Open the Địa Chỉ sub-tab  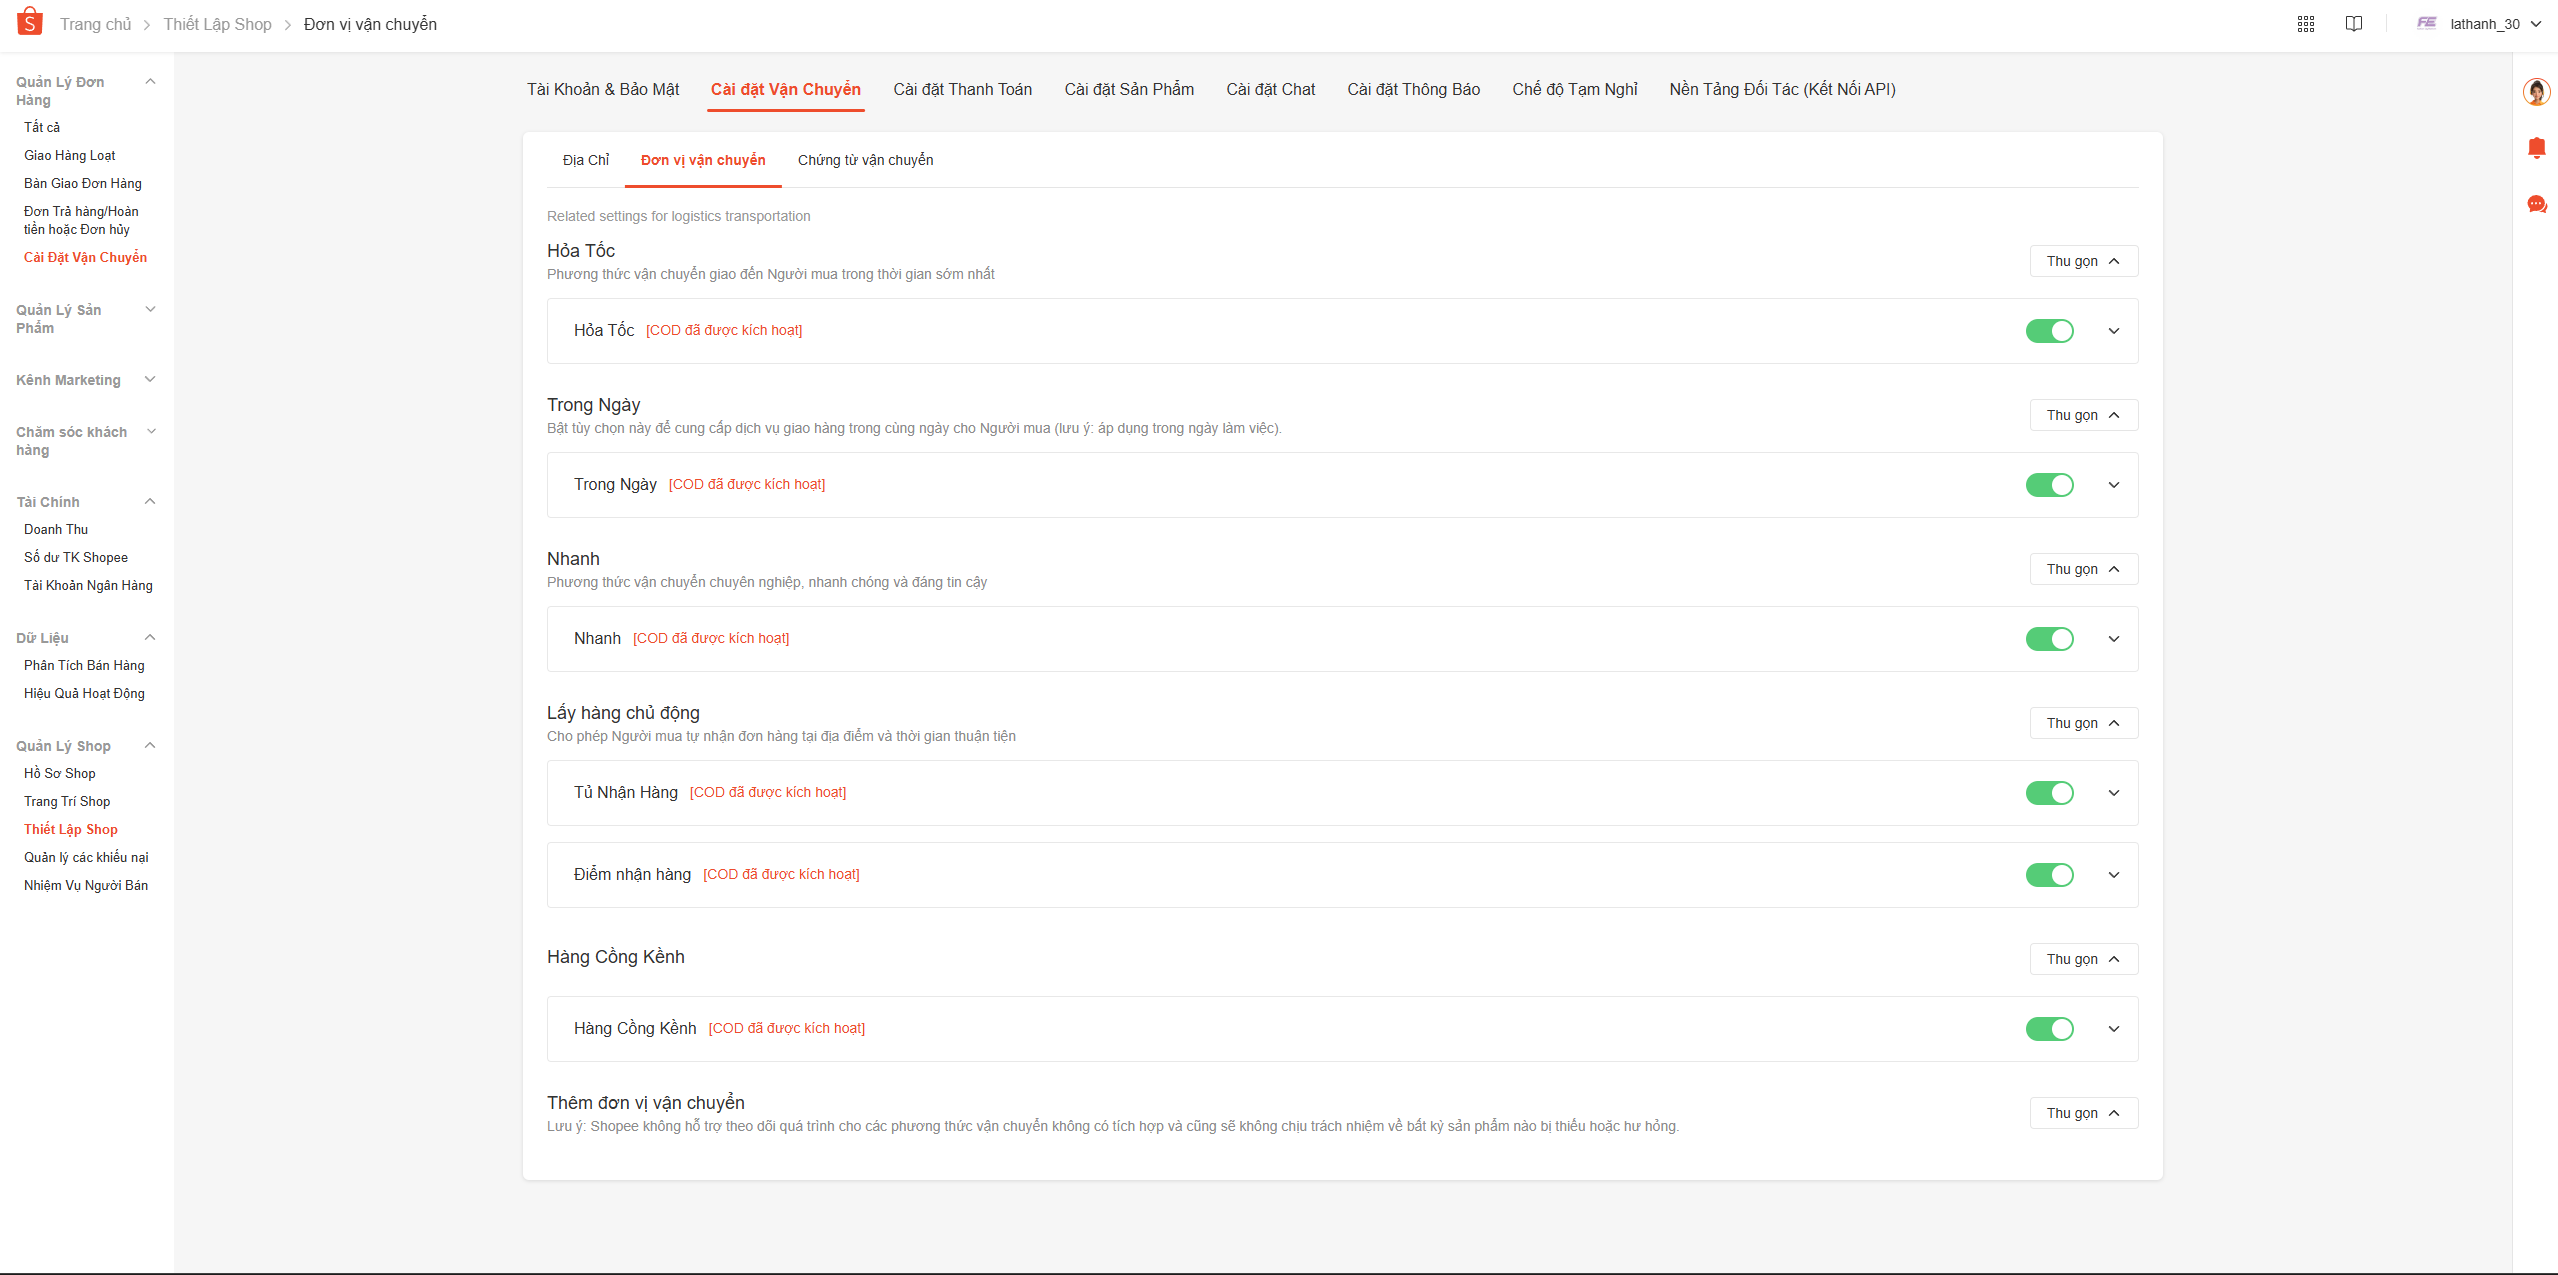585,160
